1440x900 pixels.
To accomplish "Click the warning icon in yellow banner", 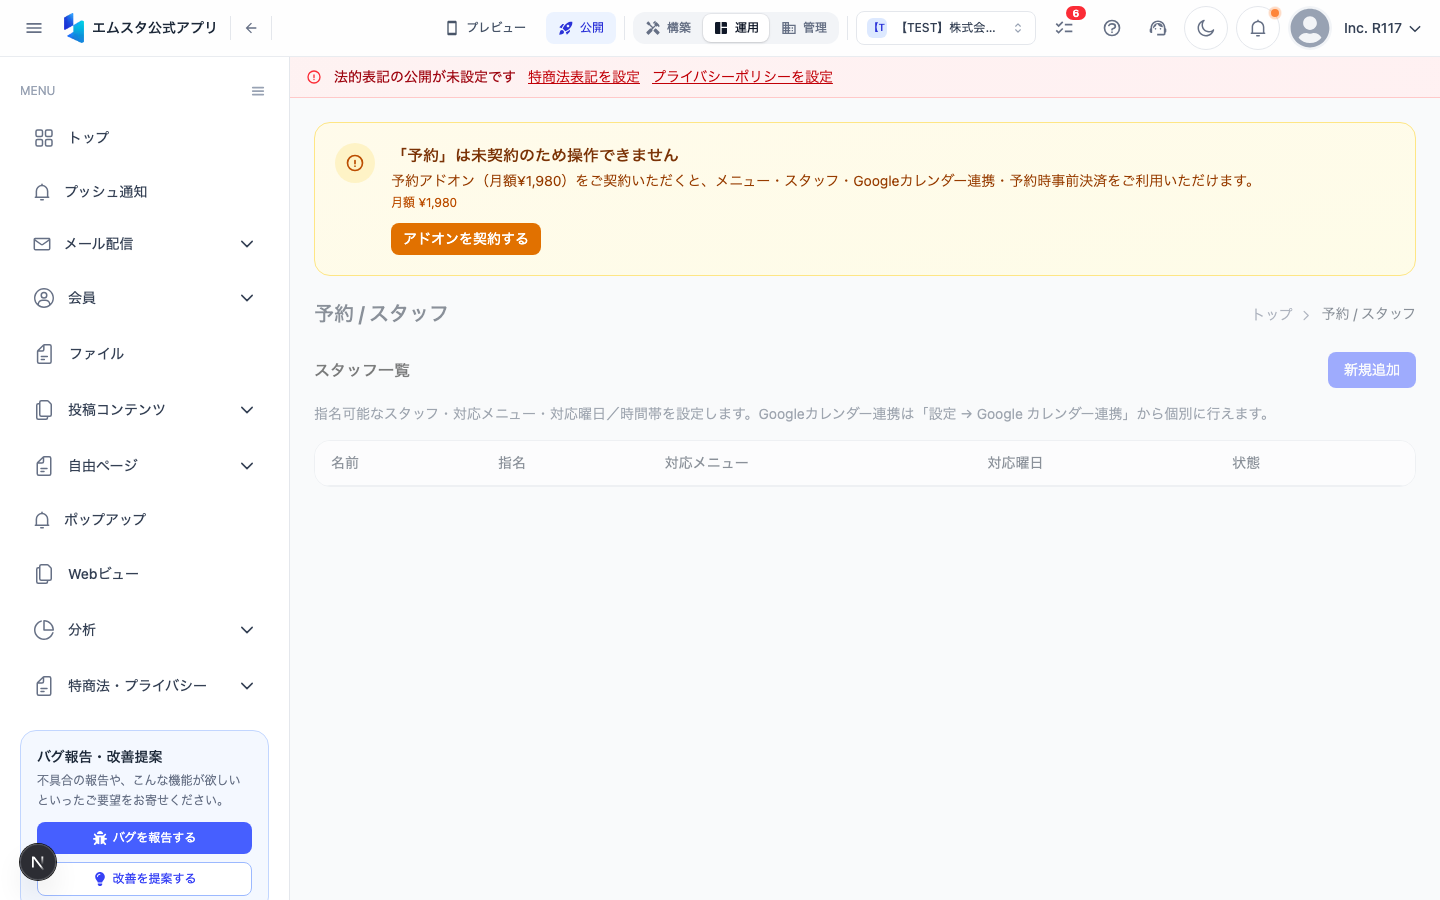I will (355, 163).
